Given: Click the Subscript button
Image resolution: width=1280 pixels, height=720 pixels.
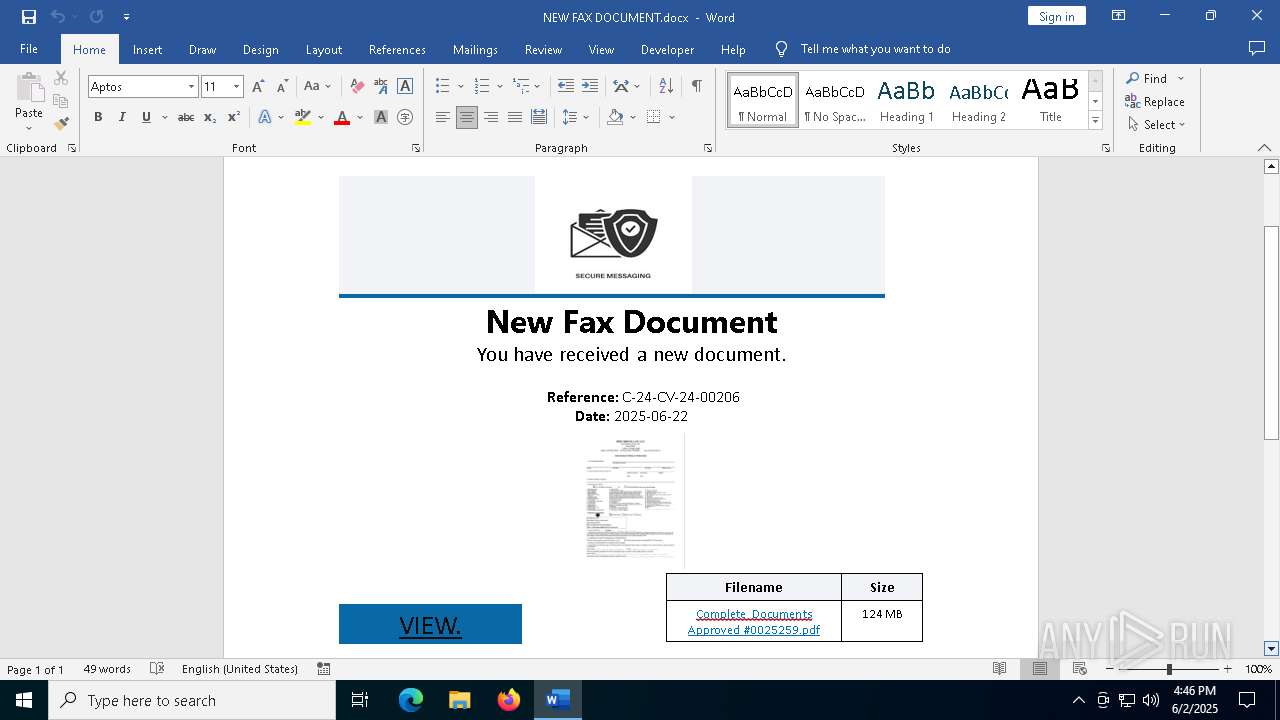Looking at the screenshot, I should [210, 117].
